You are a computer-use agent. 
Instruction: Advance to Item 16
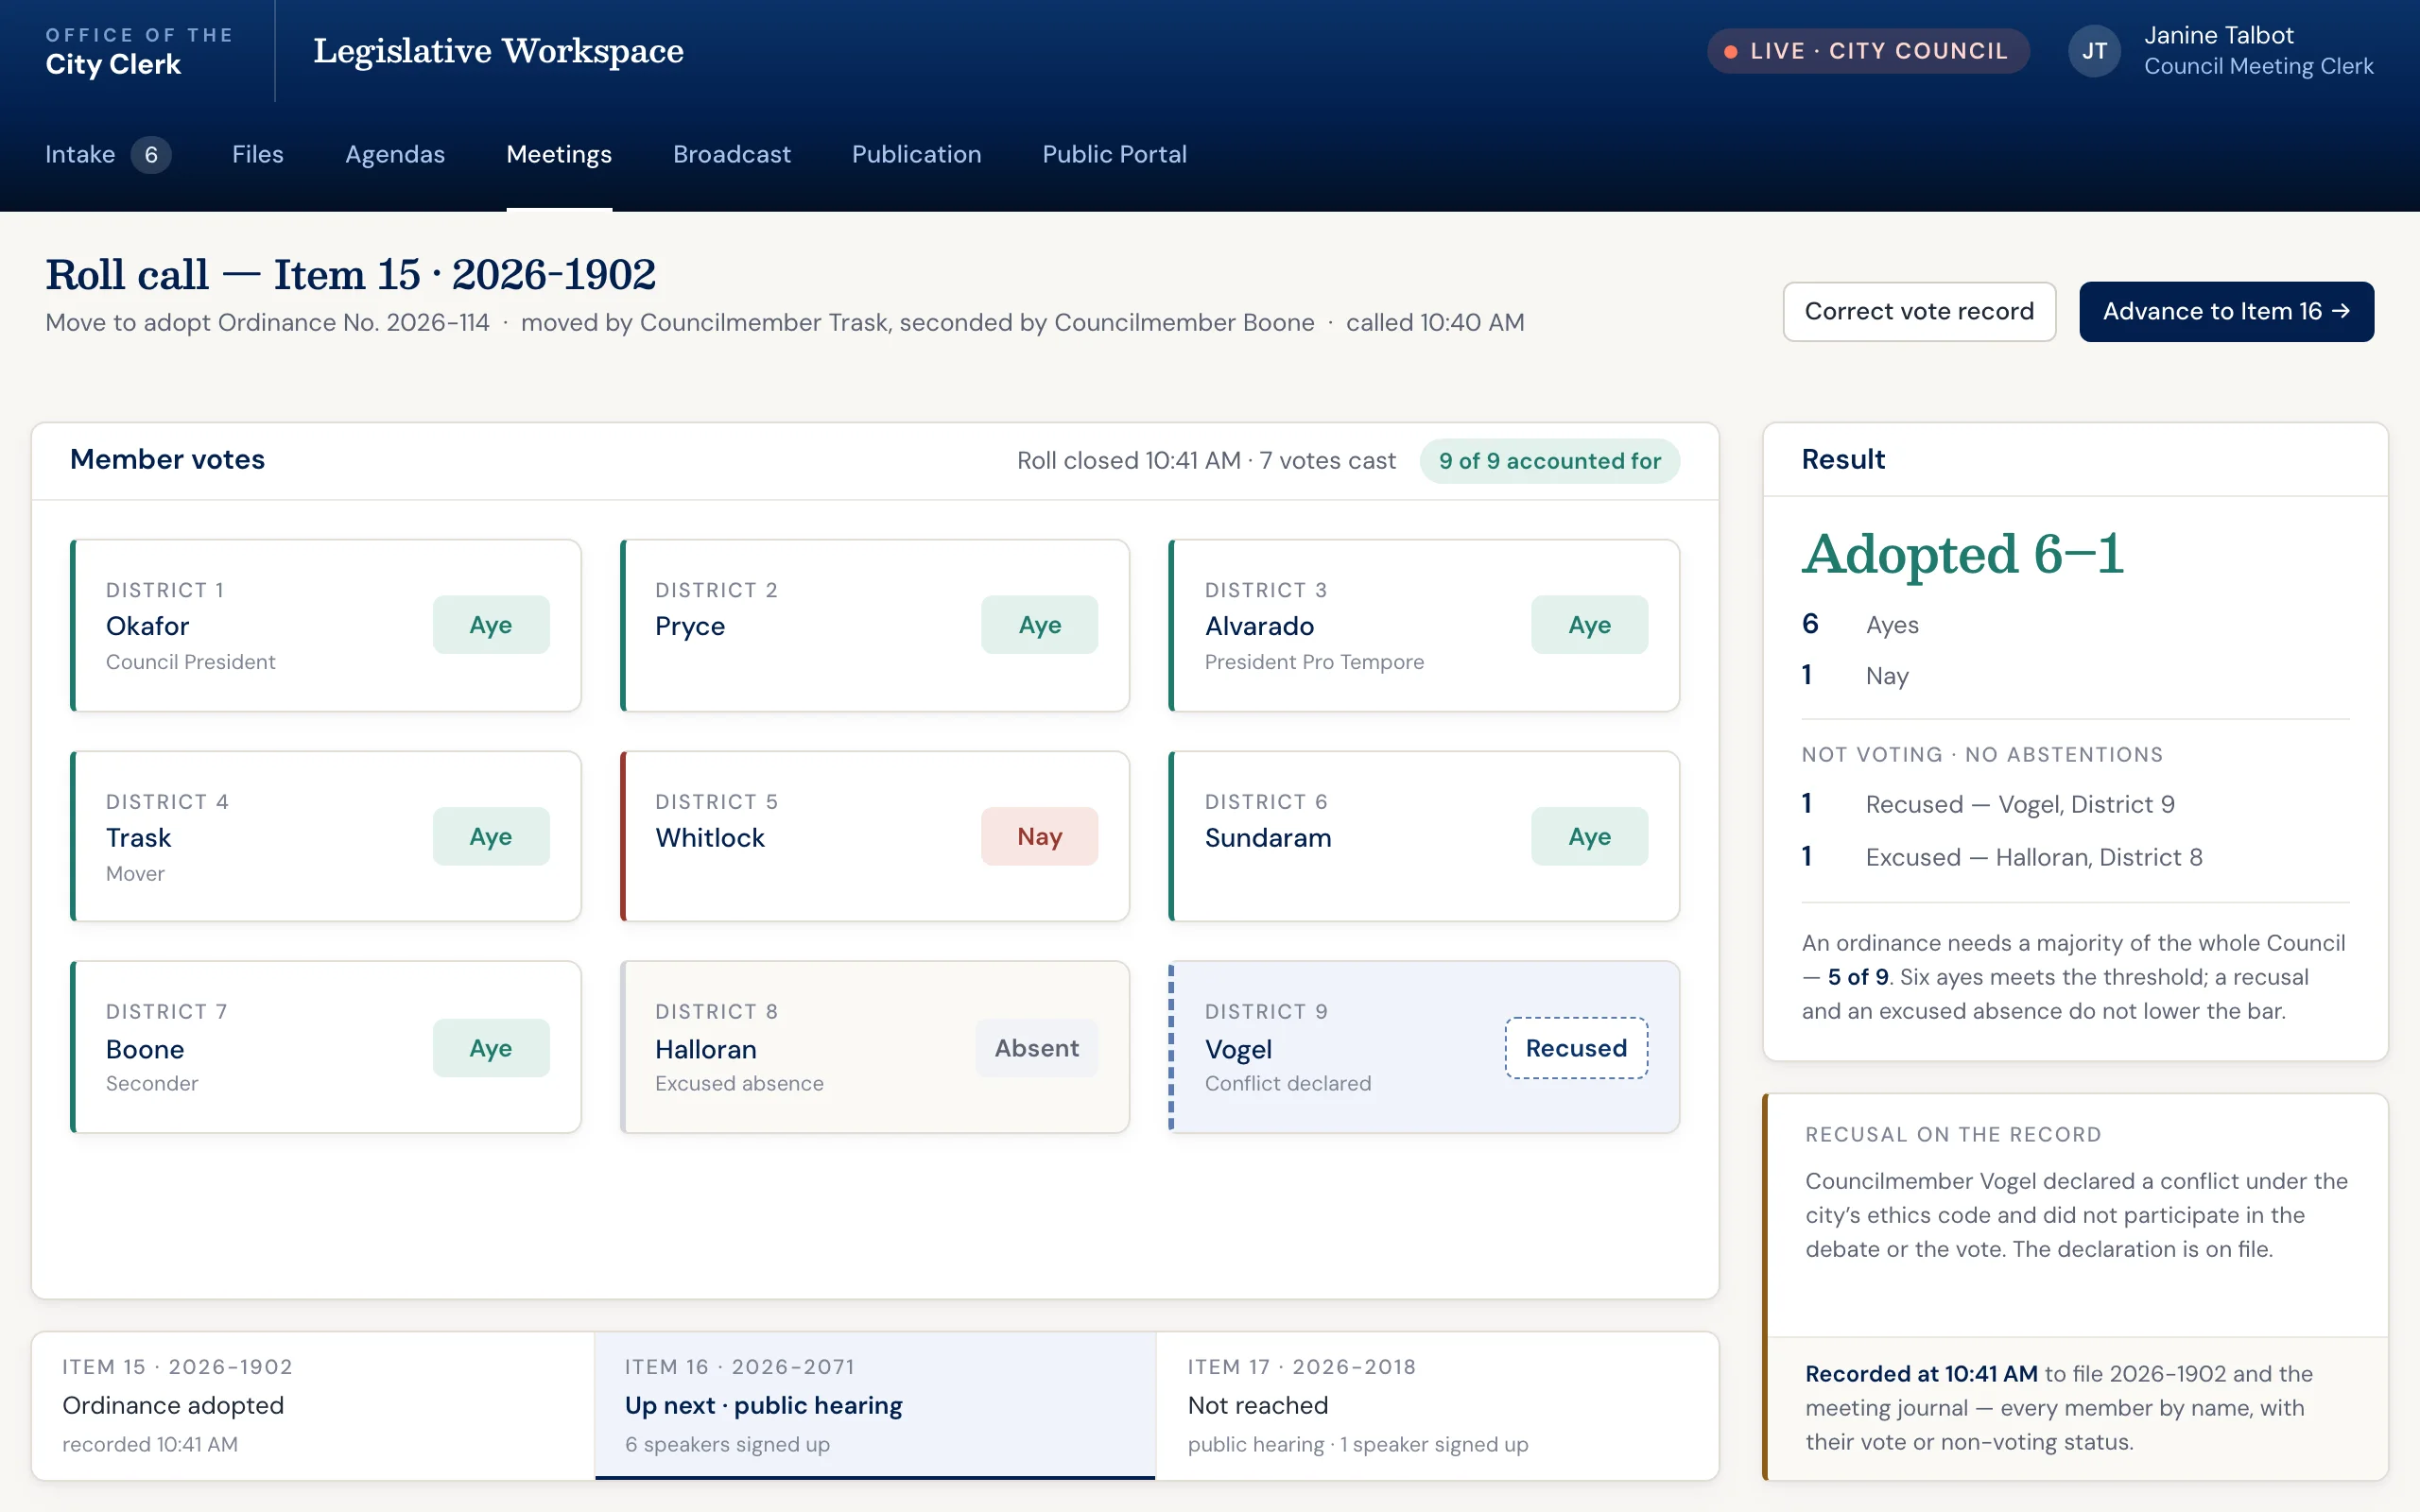click(x=2226, y=311)
